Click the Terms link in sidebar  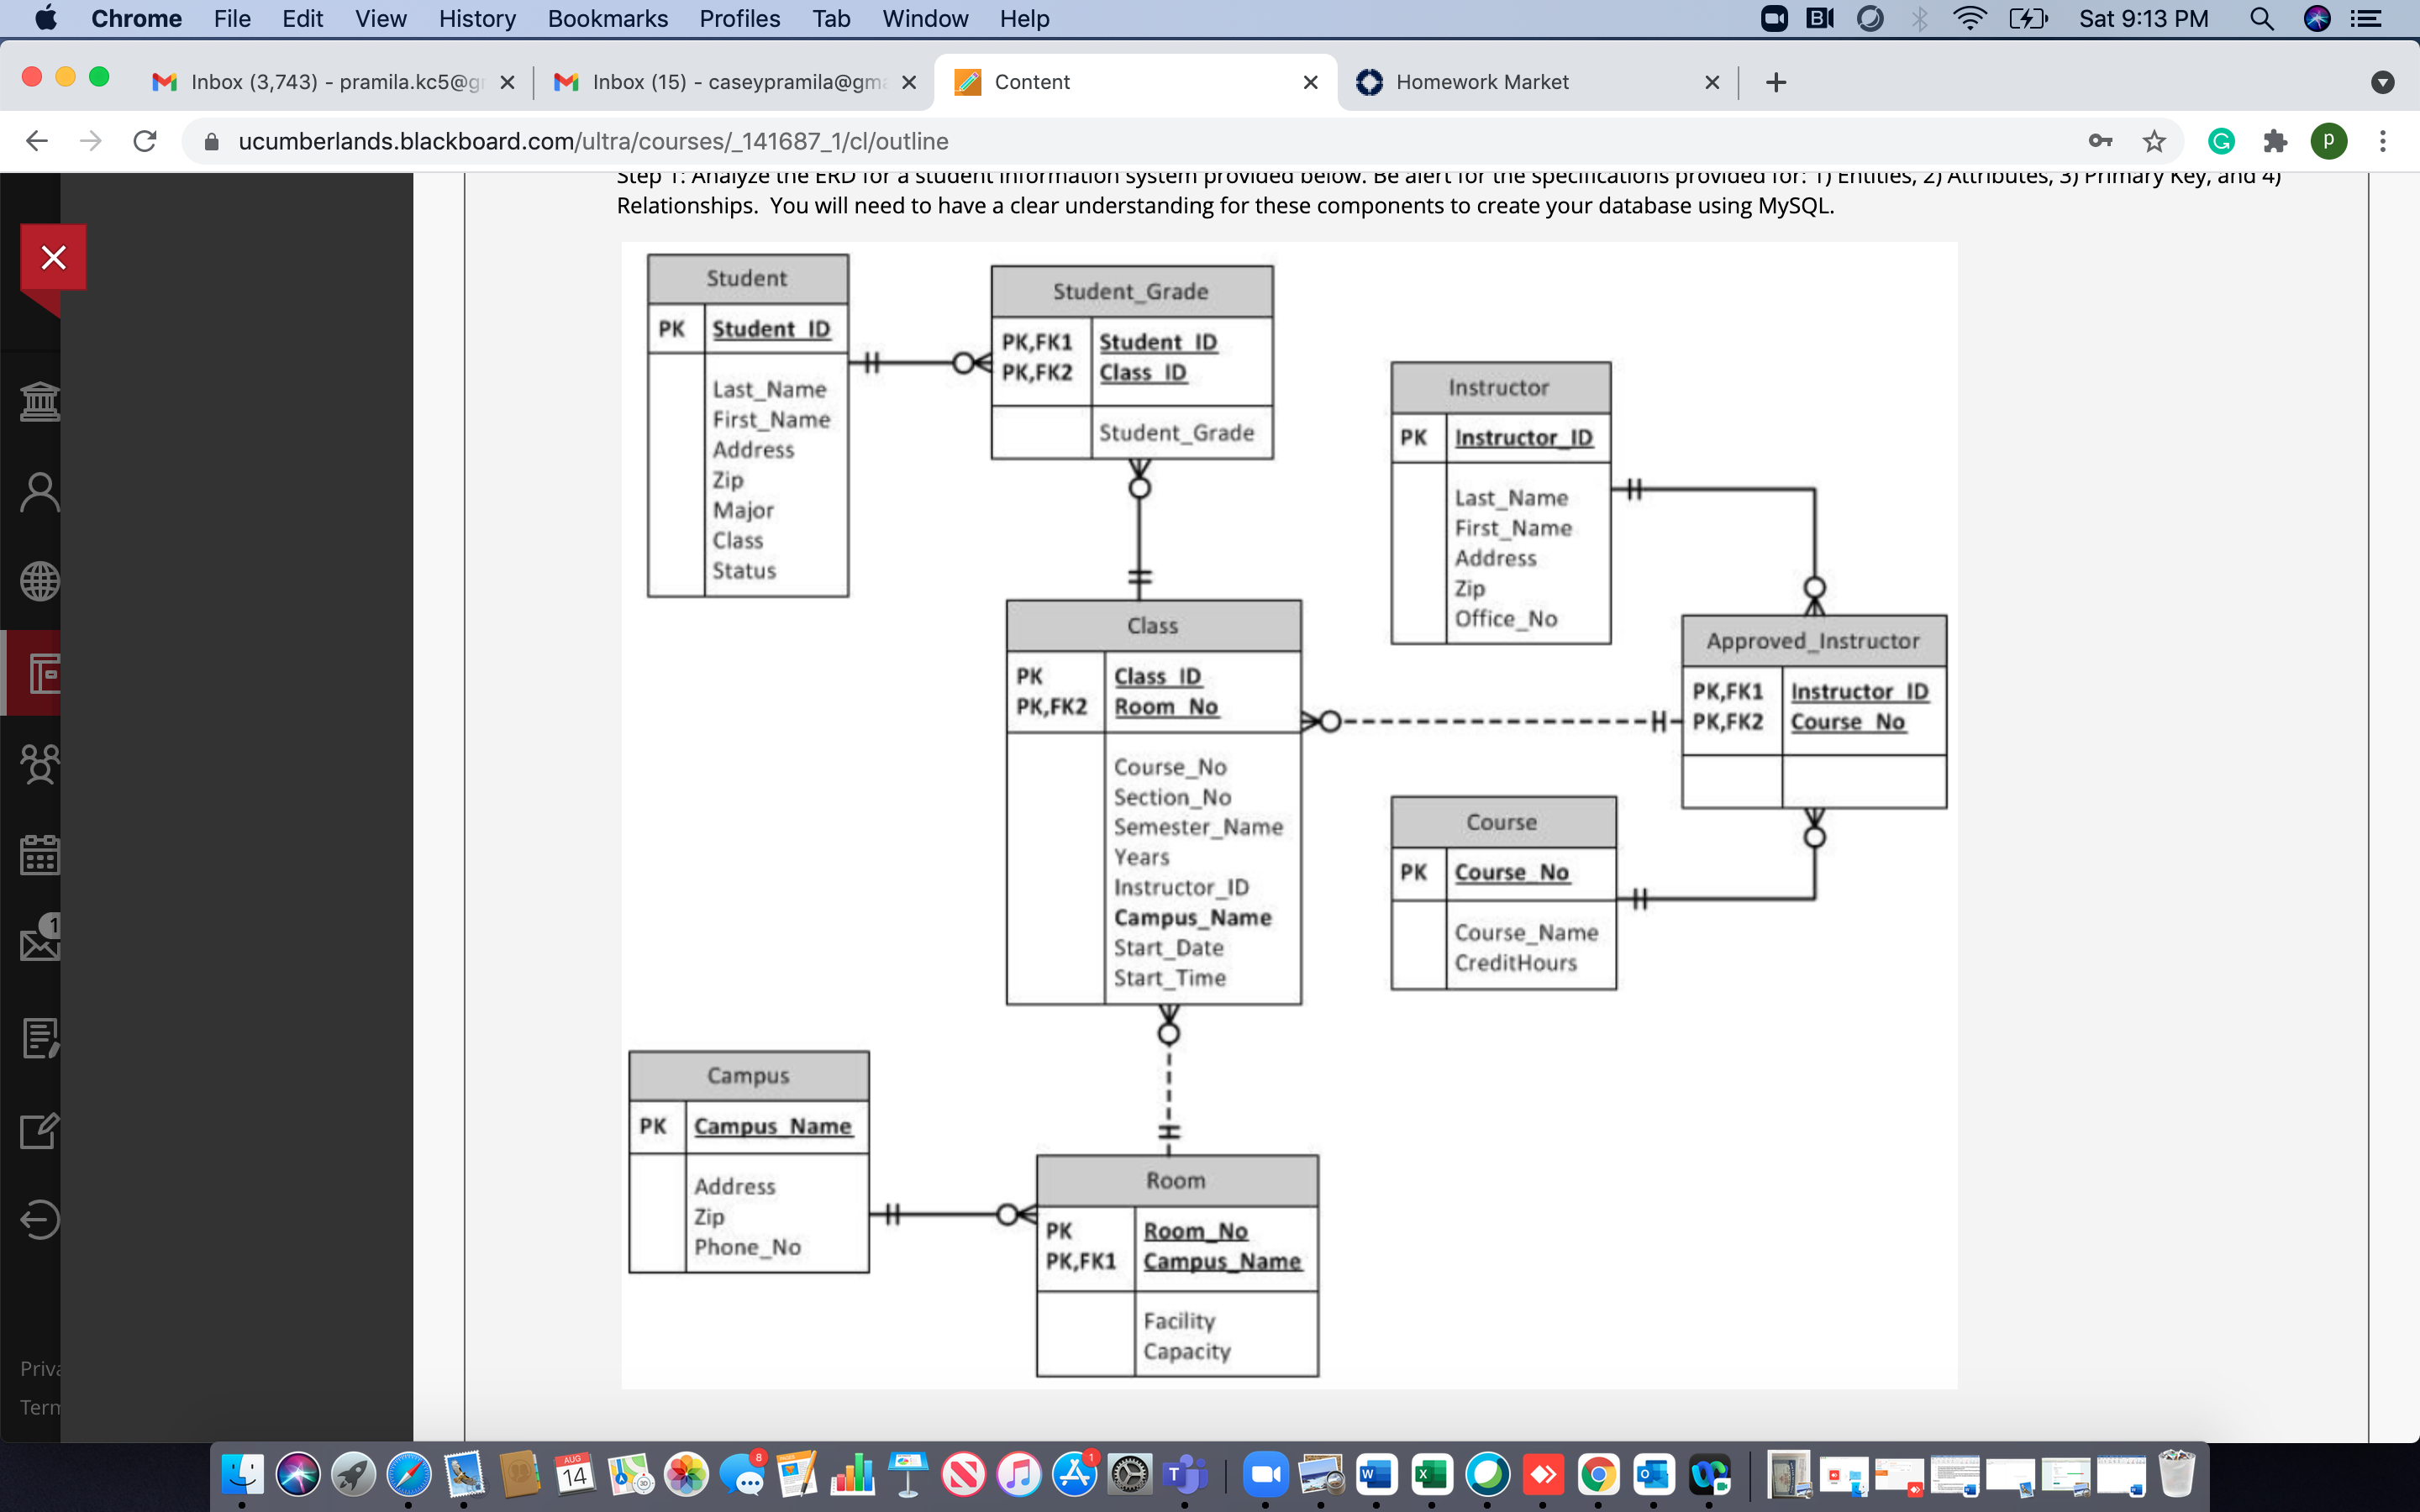[x=40, y=1407]
